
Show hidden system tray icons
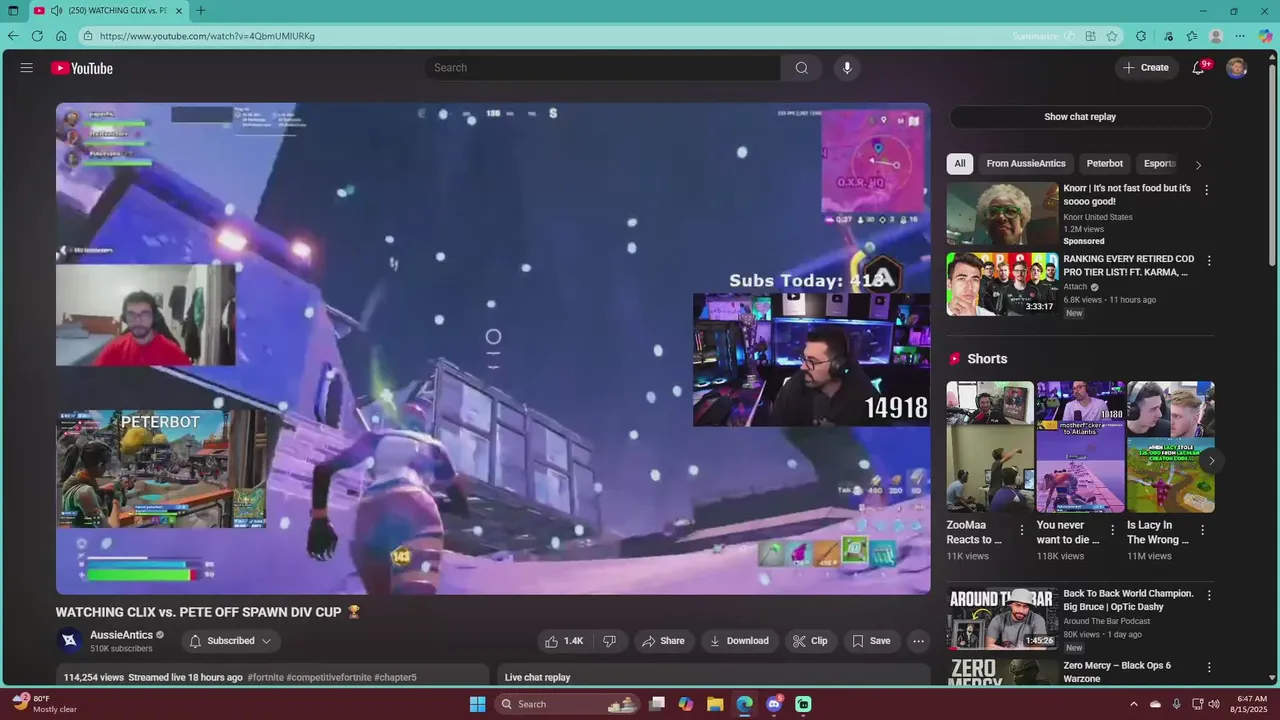pos(1134,704)
